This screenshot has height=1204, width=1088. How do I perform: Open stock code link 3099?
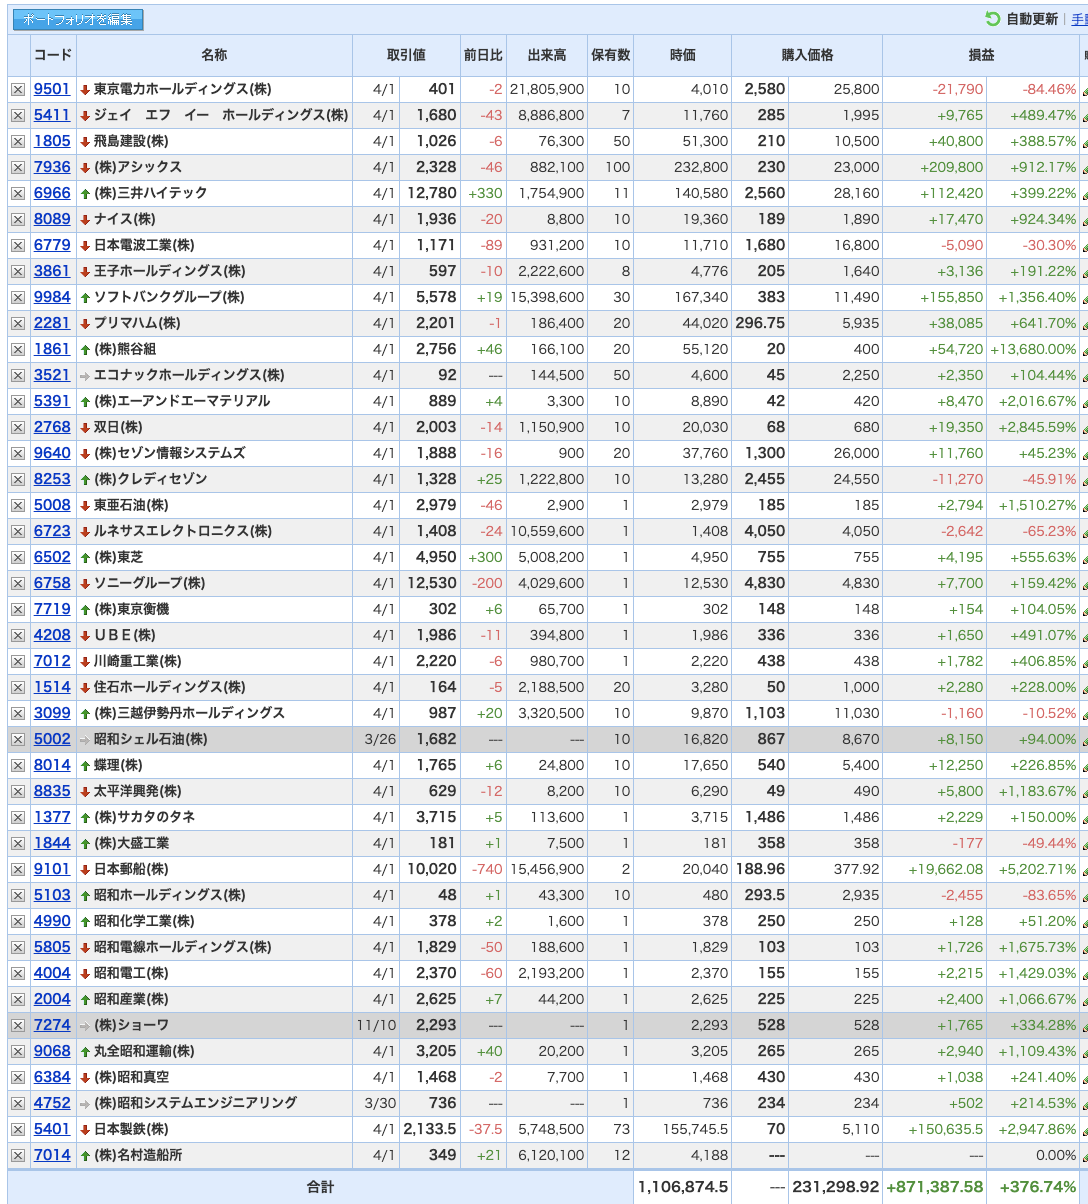[52, 713]
